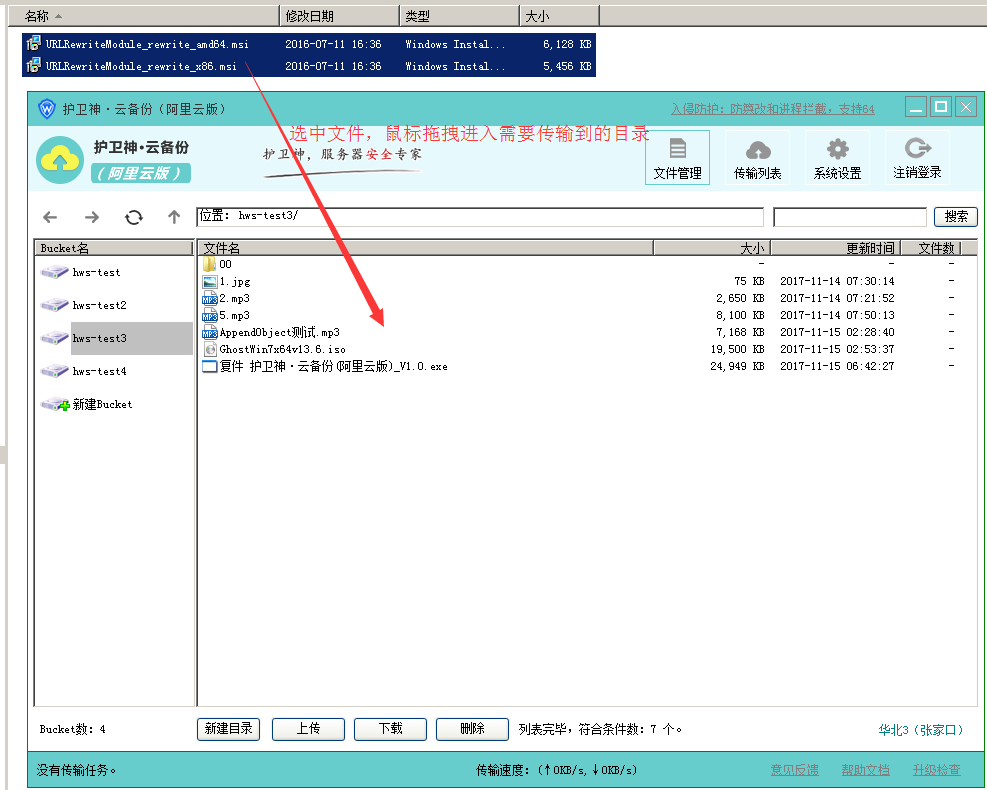Click the exe file icon for 复件 护卫神
This screenshot has width=987, height=790.
[210, 366]
